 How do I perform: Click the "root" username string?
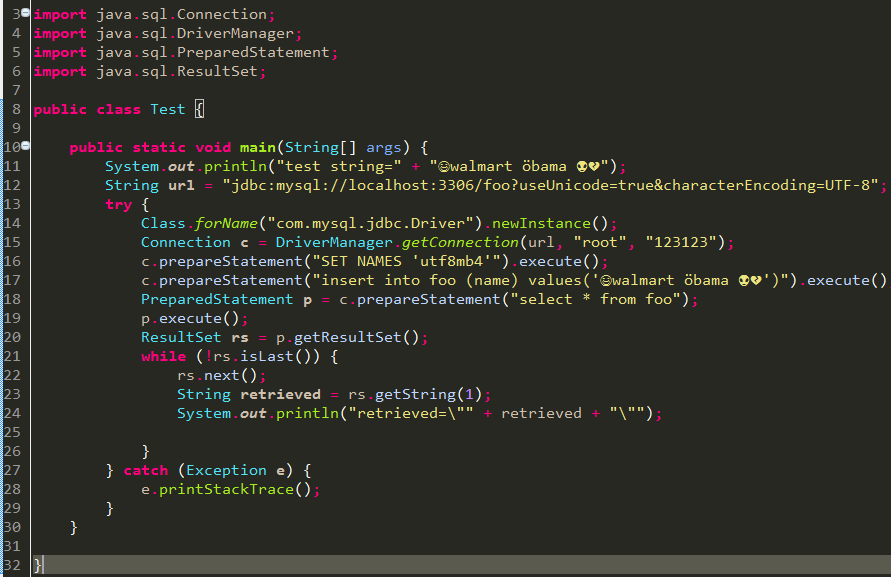point(599,242)
